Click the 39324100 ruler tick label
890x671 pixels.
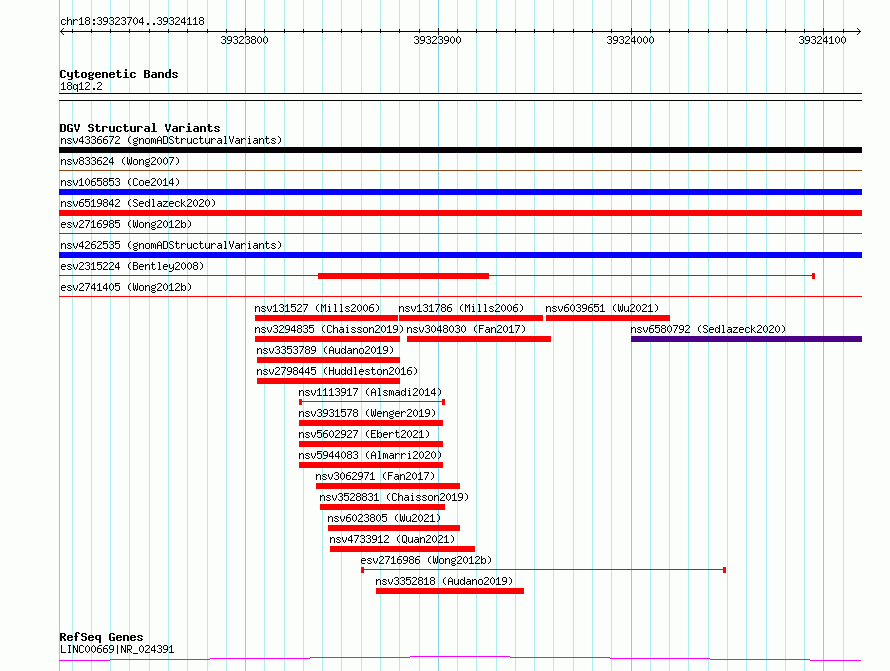822,40
